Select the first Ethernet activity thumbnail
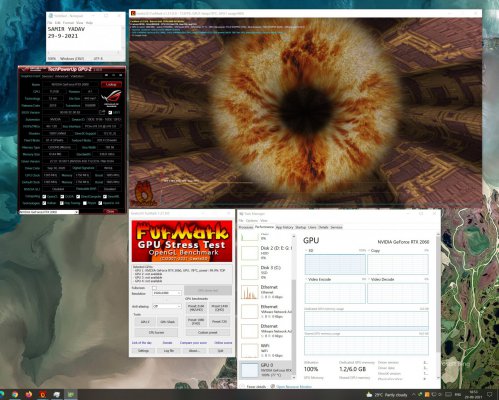This screenshot has height=400, width=499. click(x=249, y=292)
